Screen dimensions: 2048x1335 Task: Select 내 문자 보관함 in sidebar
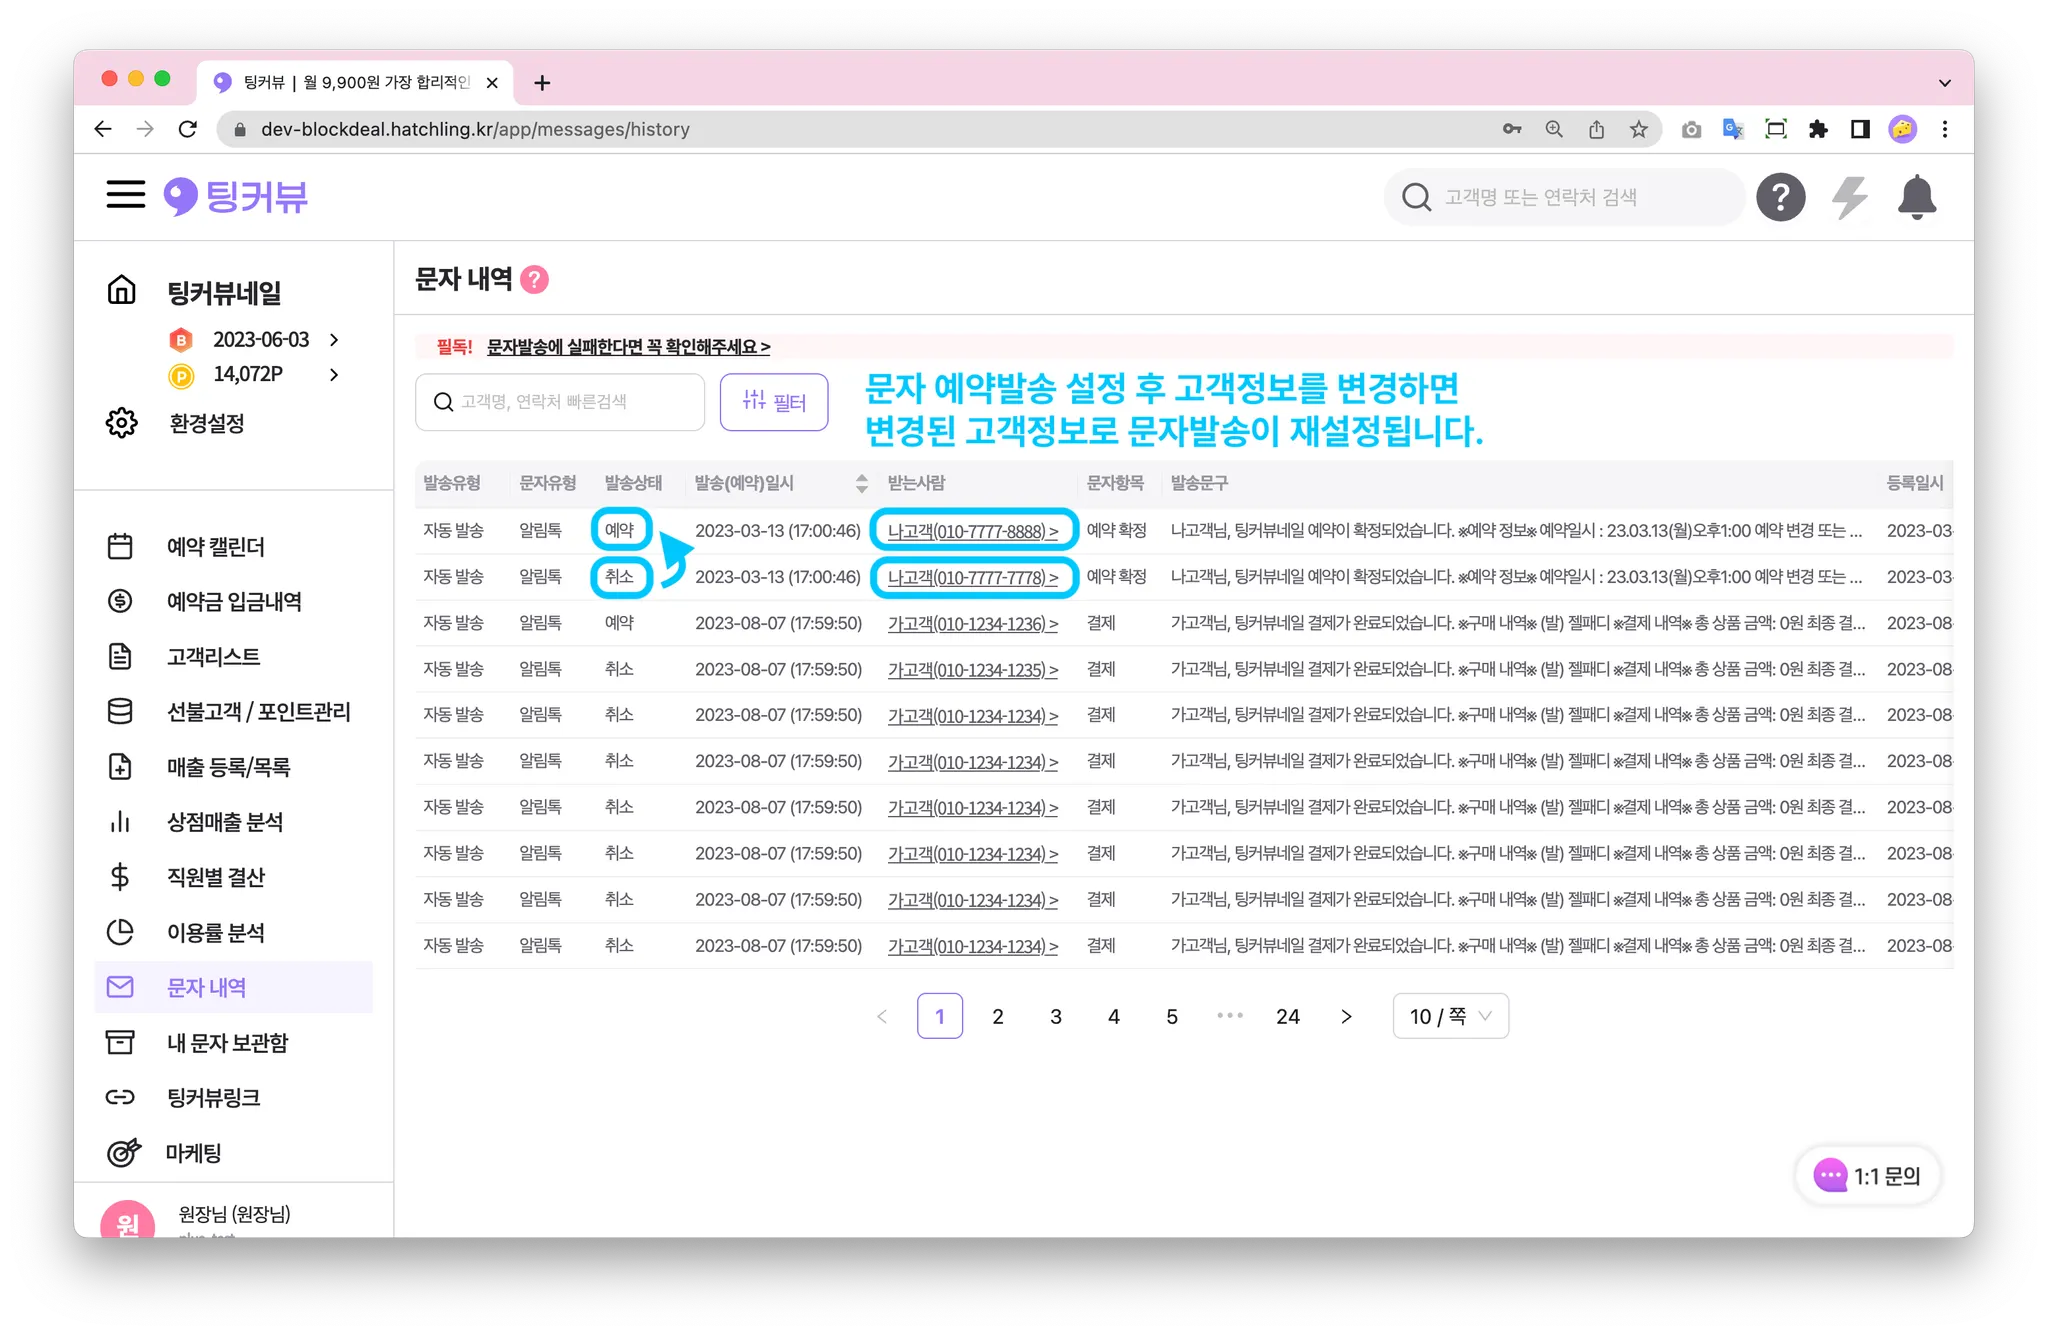pyautogui.click(x=226, y=1043)
